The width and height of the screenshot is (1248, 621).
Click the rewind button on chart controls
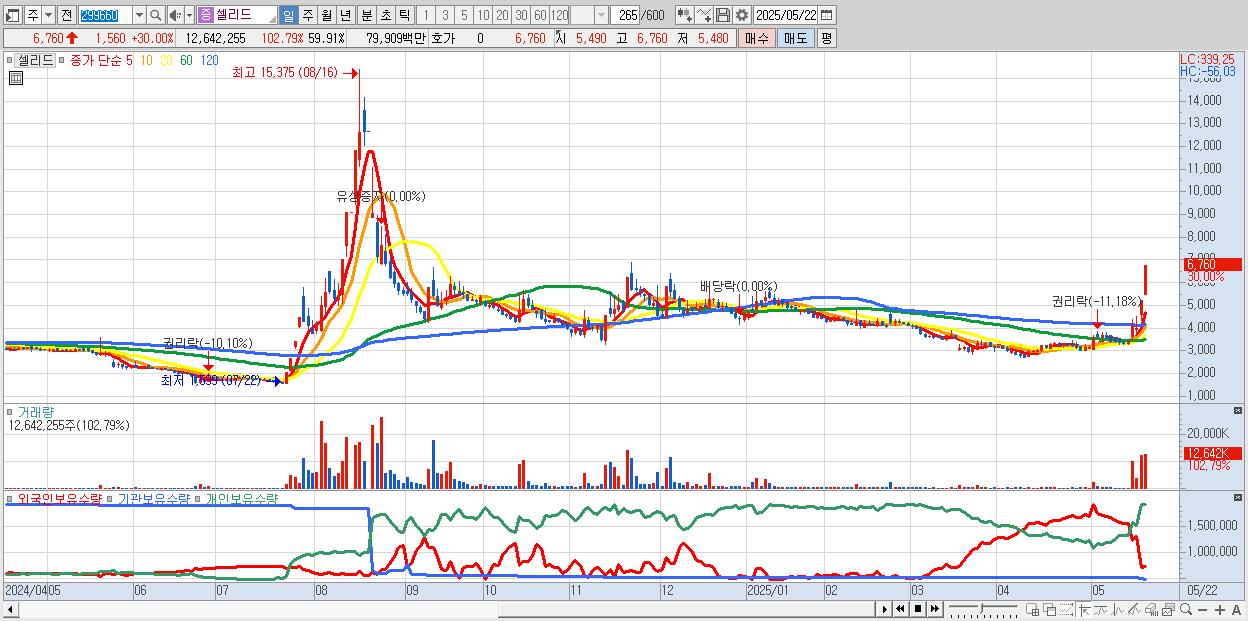[x=900, y=609]
